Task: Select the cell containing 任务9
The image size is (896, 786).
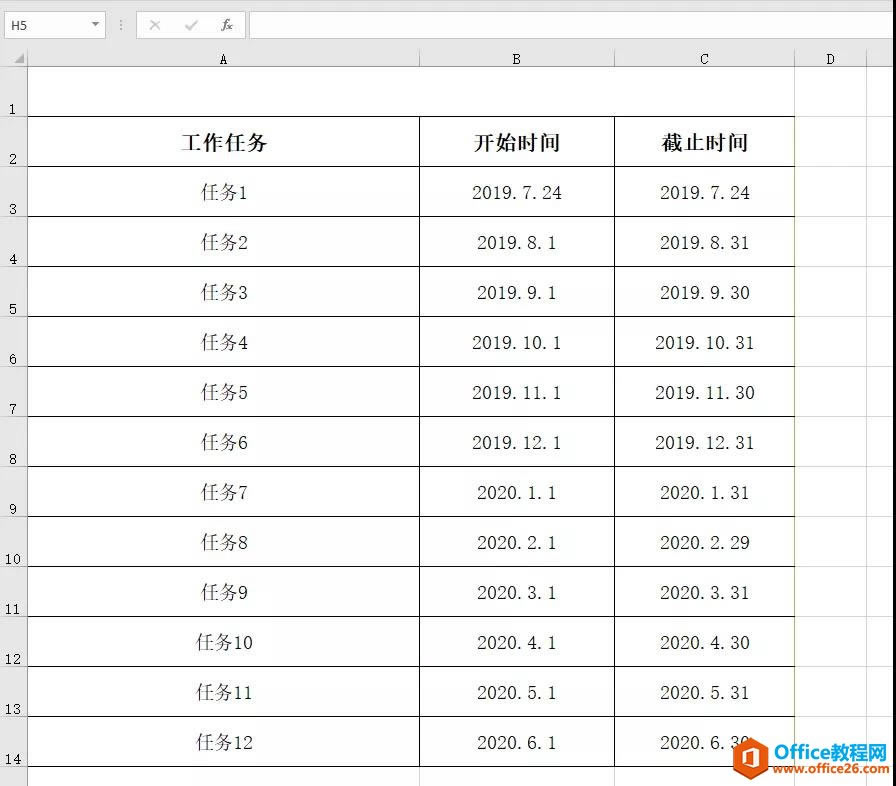Action: (x=223, y=592)
